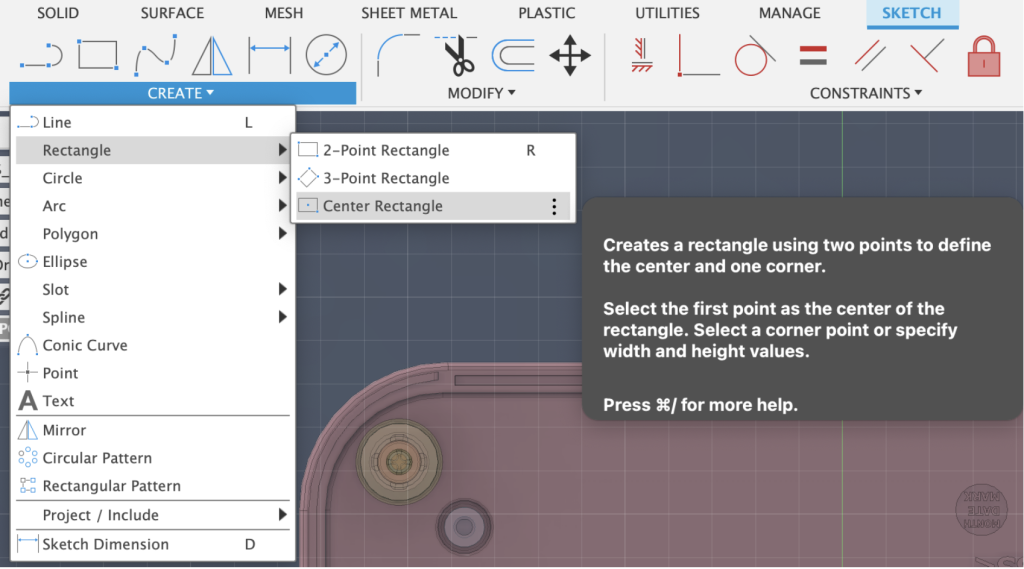Expand the Arc submenu
The height and width of the screenshot is (569, 1024).
click(x=153, y=206)
